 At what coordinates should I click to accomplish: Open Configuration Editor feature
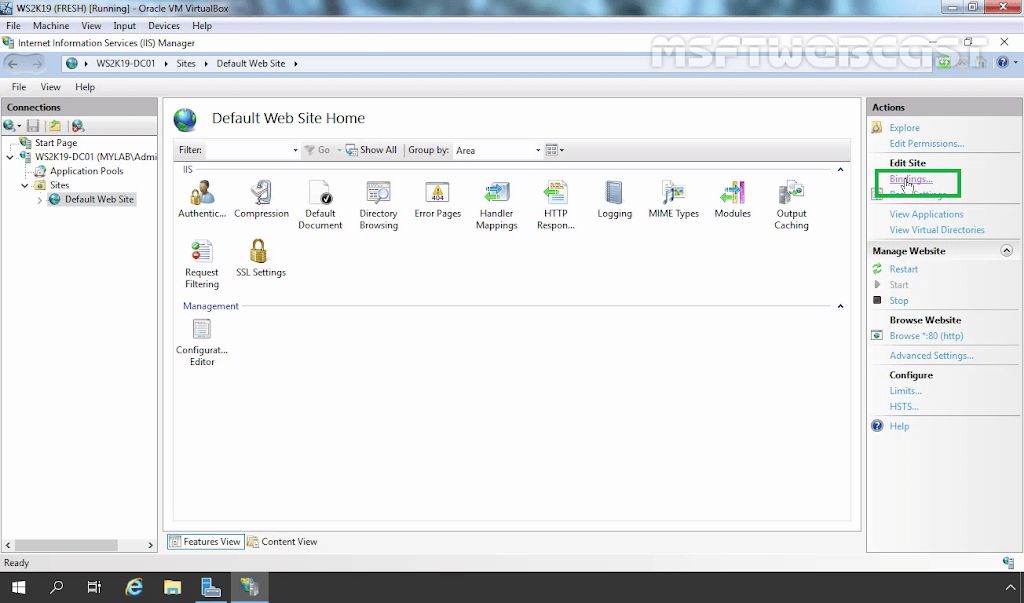[202, 342]
